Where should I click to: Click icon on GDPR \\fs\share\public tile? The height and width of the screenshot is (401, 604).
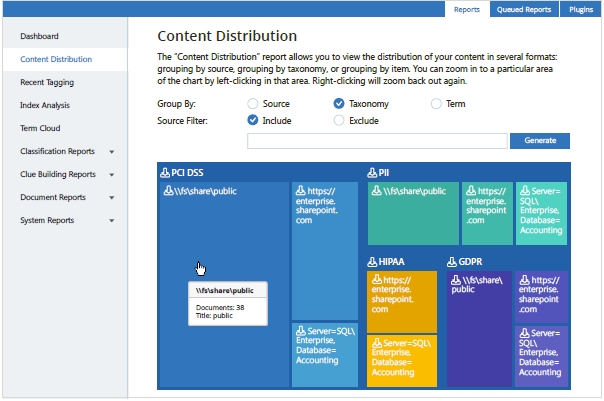tap(456, 280)
